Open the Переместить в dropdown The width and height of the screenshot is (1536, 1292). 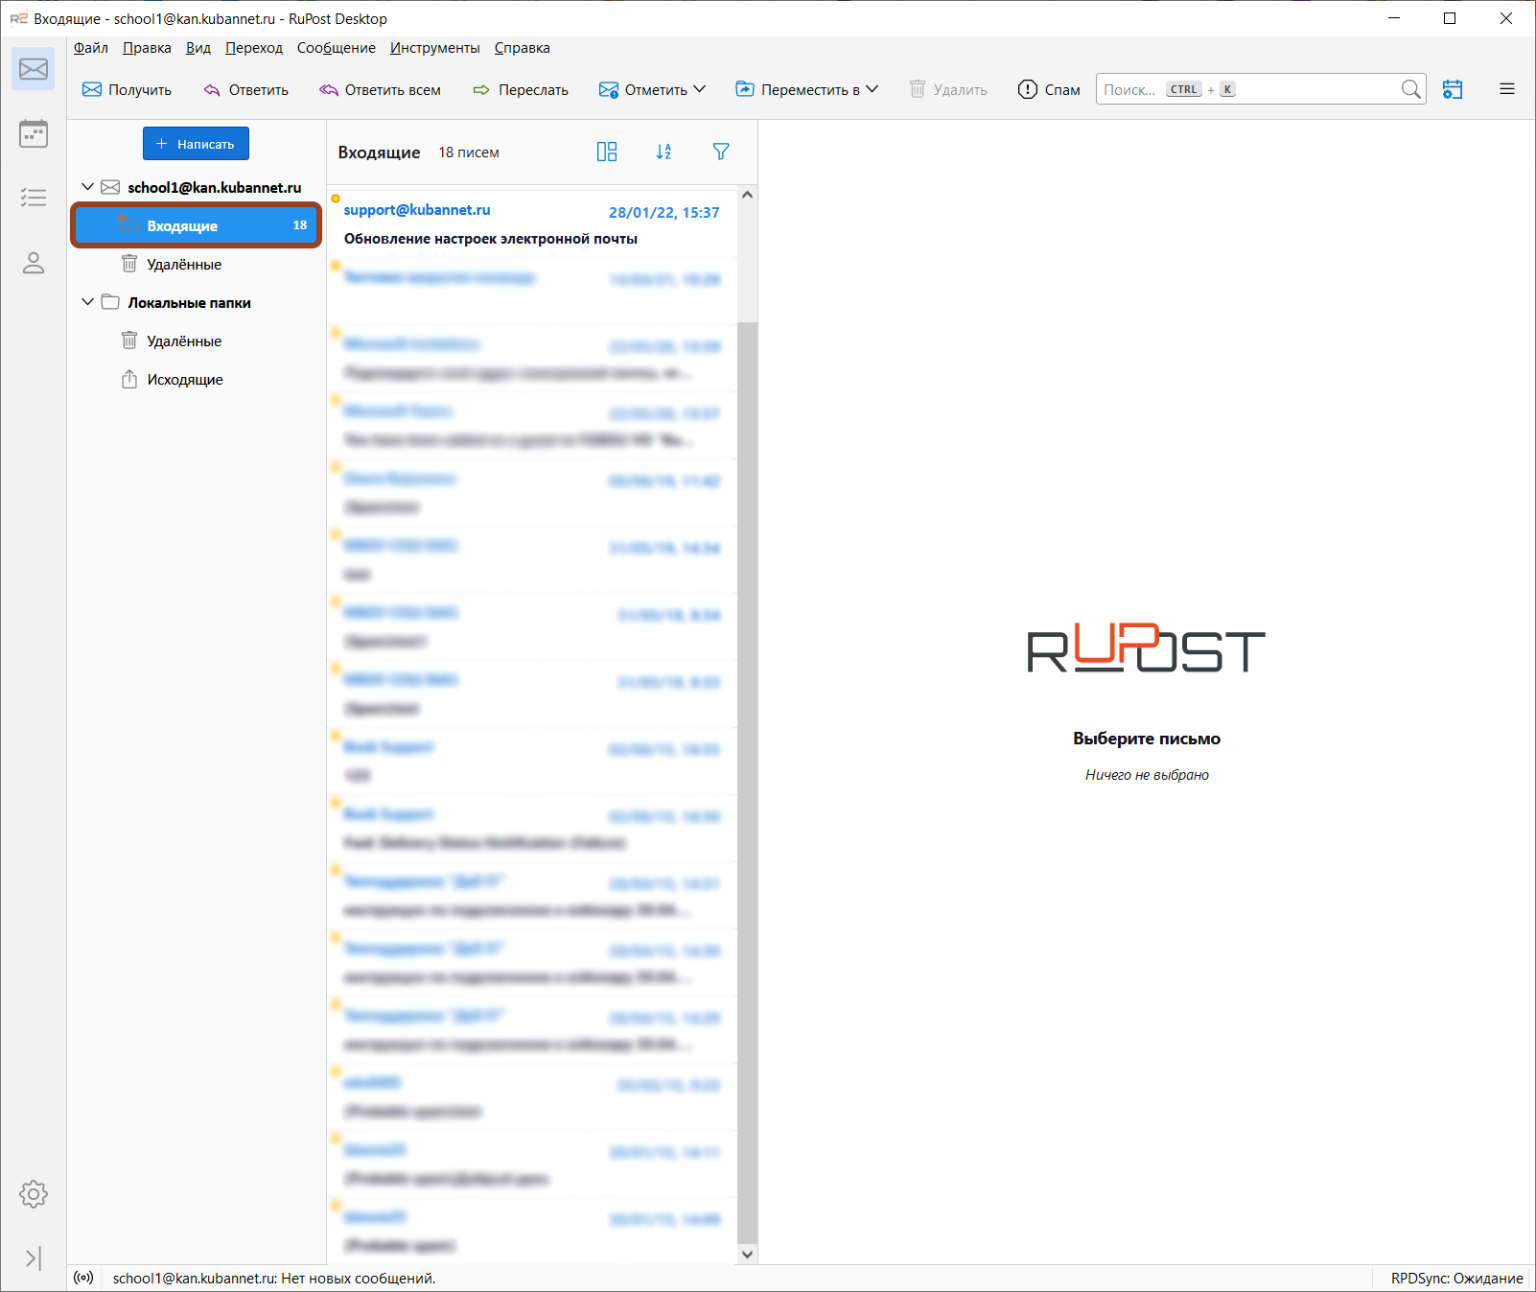[807, 89]
